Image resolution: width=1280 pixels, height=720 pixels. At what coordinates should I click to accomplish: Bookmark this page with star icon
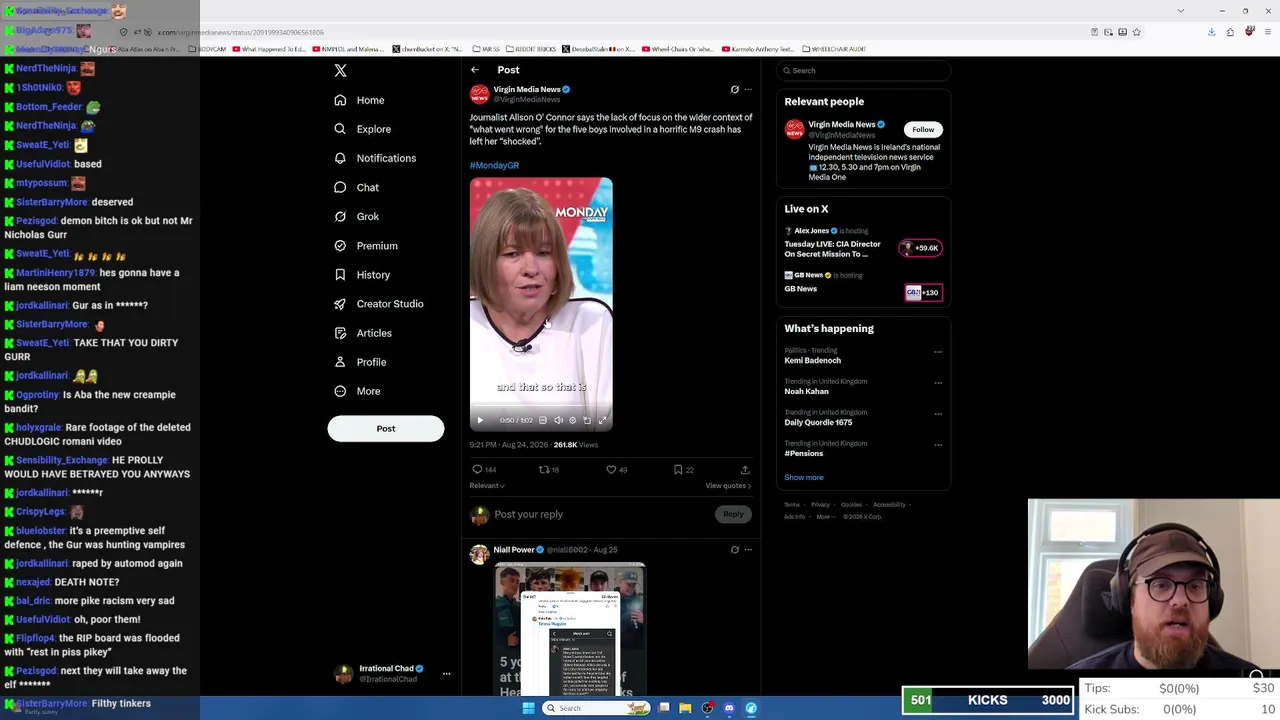pos(1136,32)
